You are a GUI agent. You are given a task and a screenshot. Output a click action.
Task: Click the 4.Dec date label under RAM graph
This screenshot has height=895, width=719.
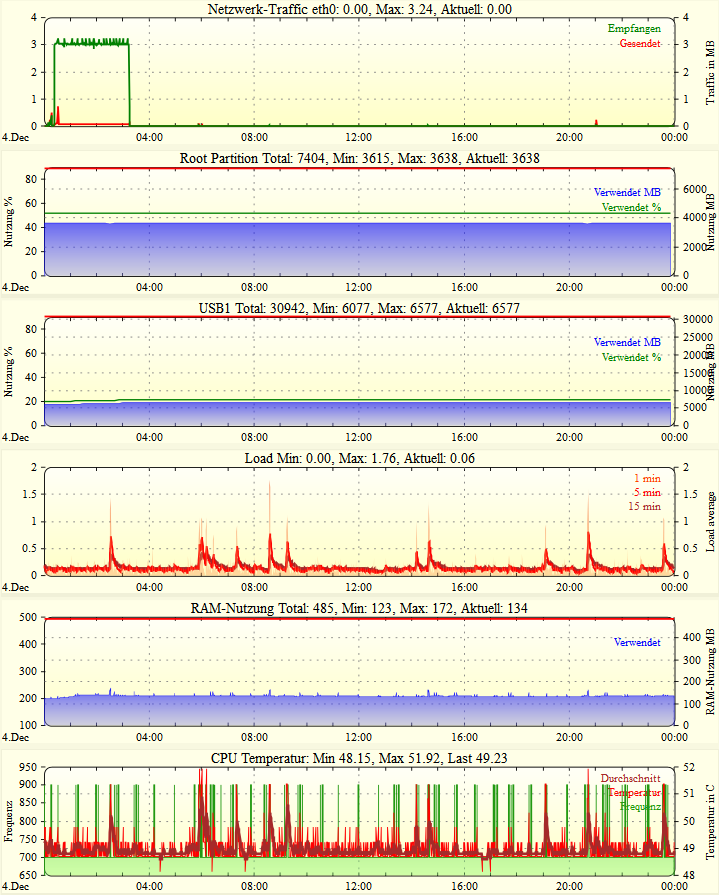[15, 737]
